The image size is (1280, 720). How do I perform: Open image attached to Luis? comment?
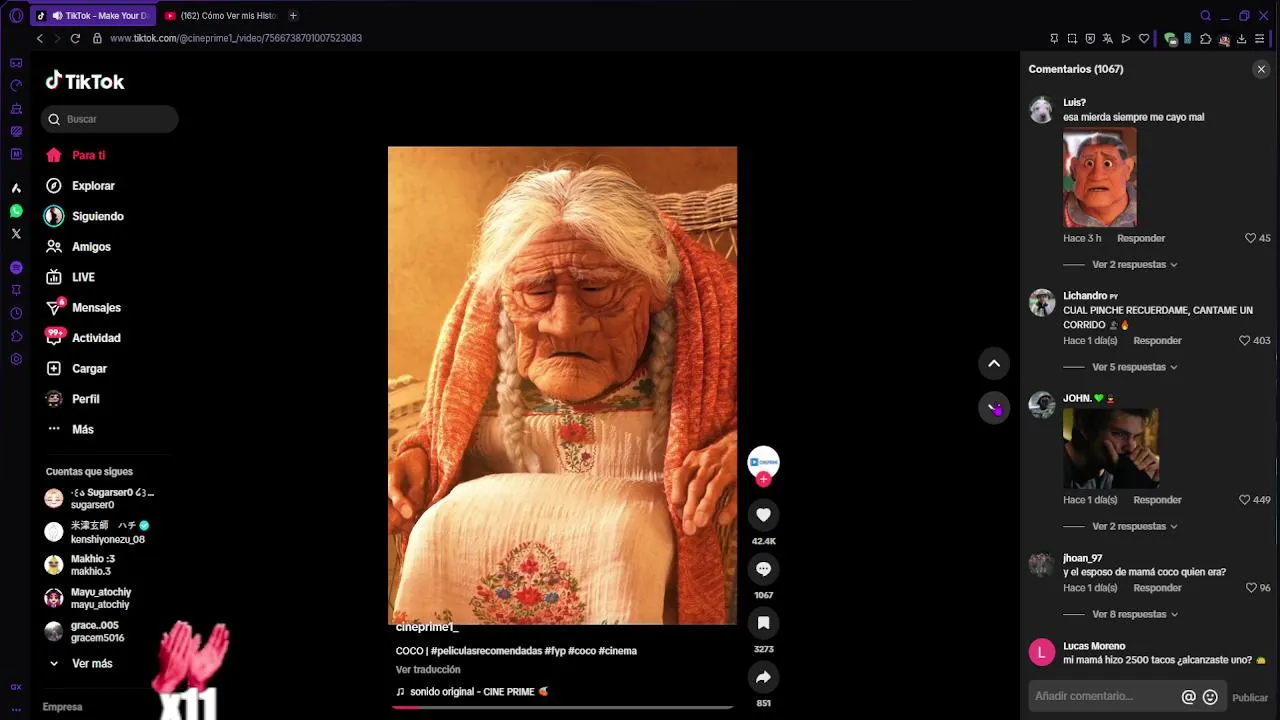(1100, 178)
